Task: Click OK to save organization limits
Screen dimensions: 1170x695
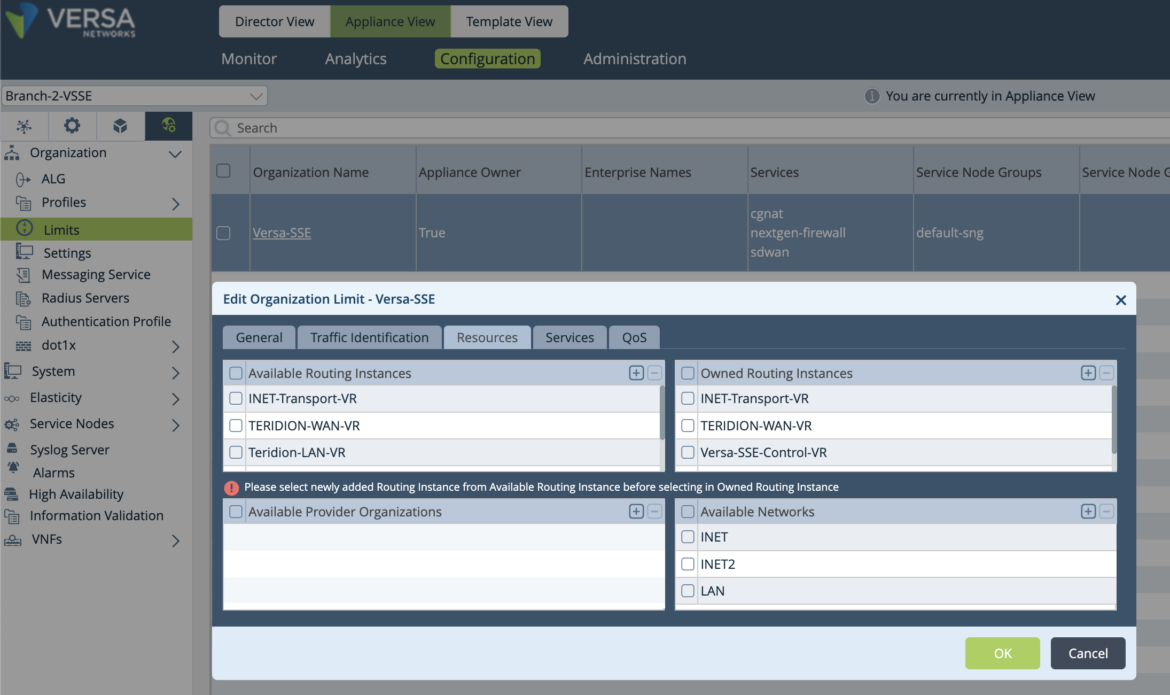Action: click(x=1002, y=652)
